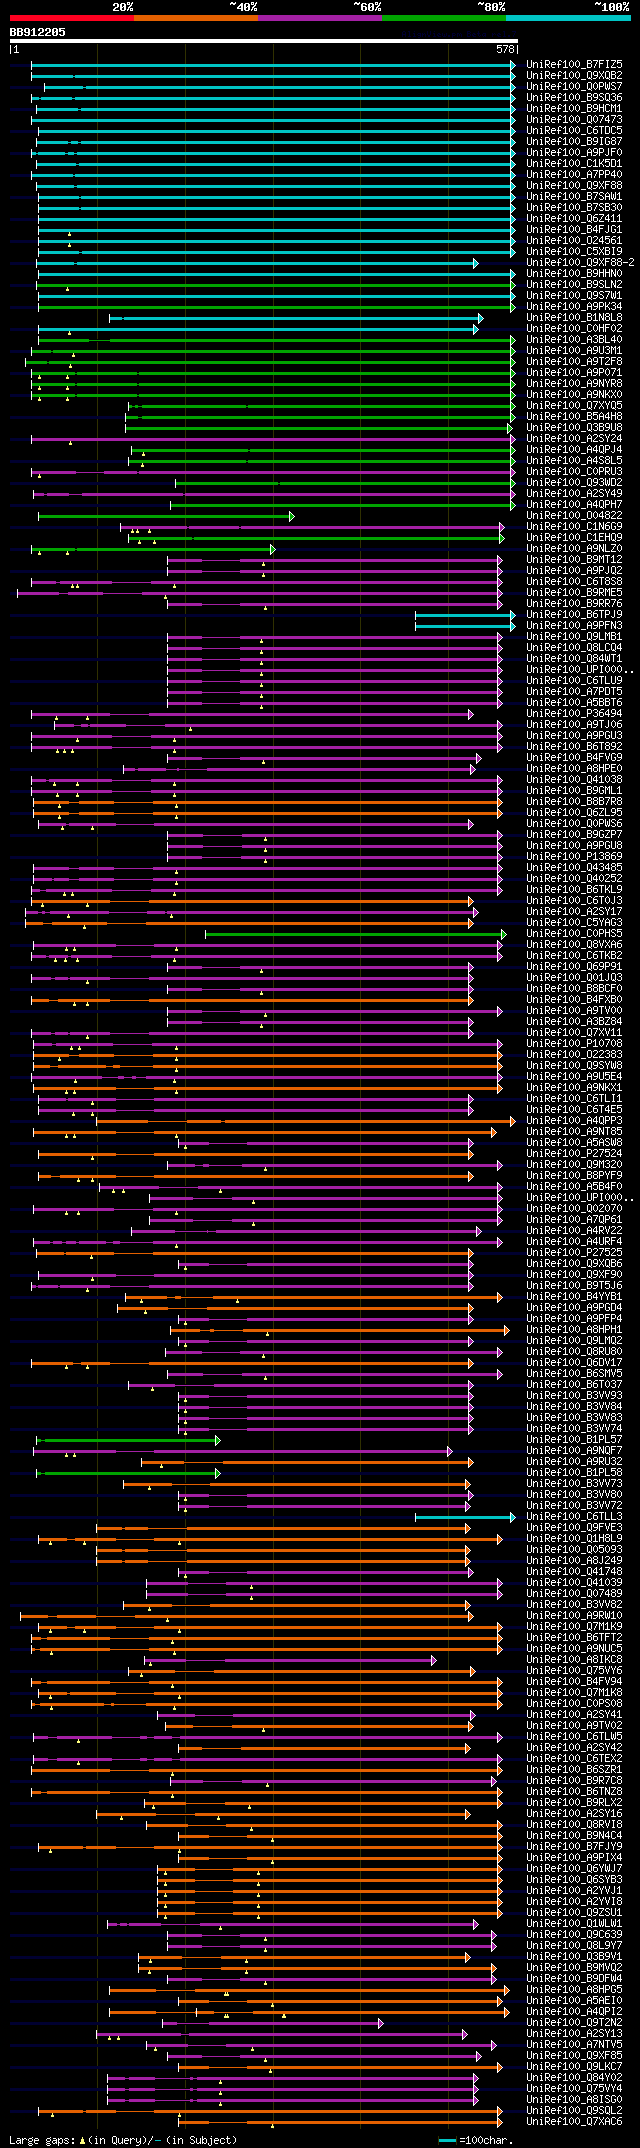Click the Large gaps legend text
Image resolution: width=640 pixels, height=2148 pixels.
[123, 2140]
